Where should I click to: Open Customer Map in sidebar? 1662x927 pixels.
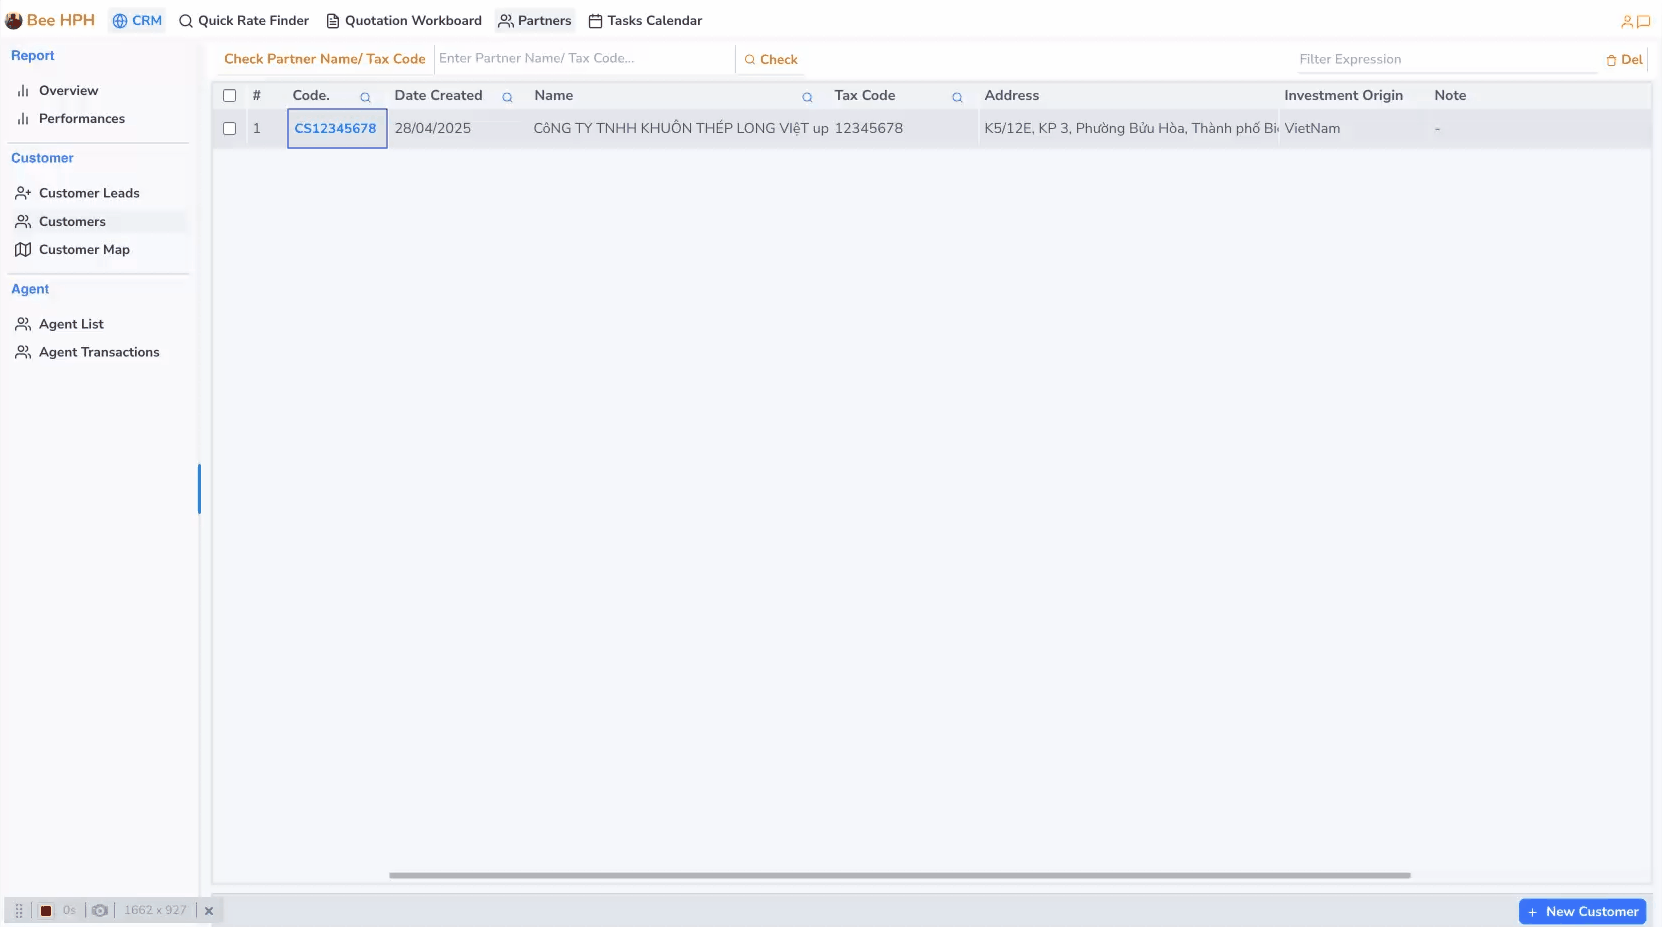click(x=84, y=249)
